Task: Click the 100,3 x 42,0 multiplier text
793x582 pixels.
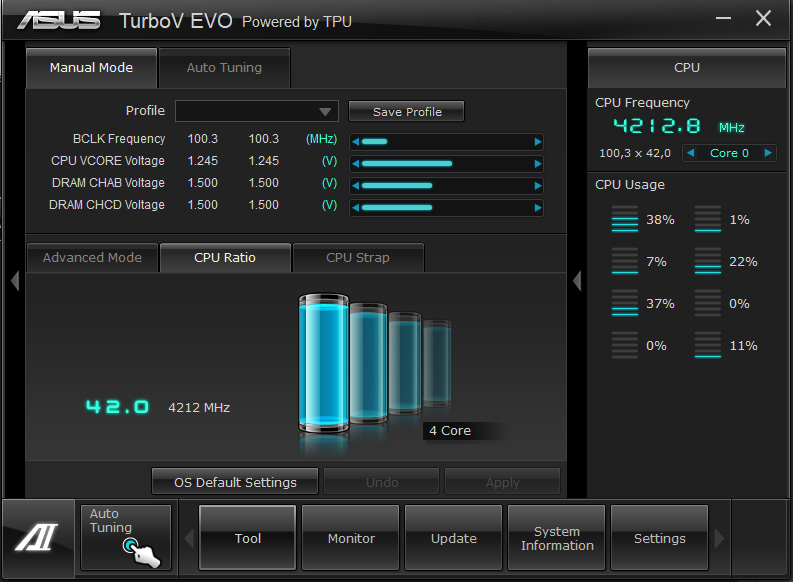Action: pos(635,153)
